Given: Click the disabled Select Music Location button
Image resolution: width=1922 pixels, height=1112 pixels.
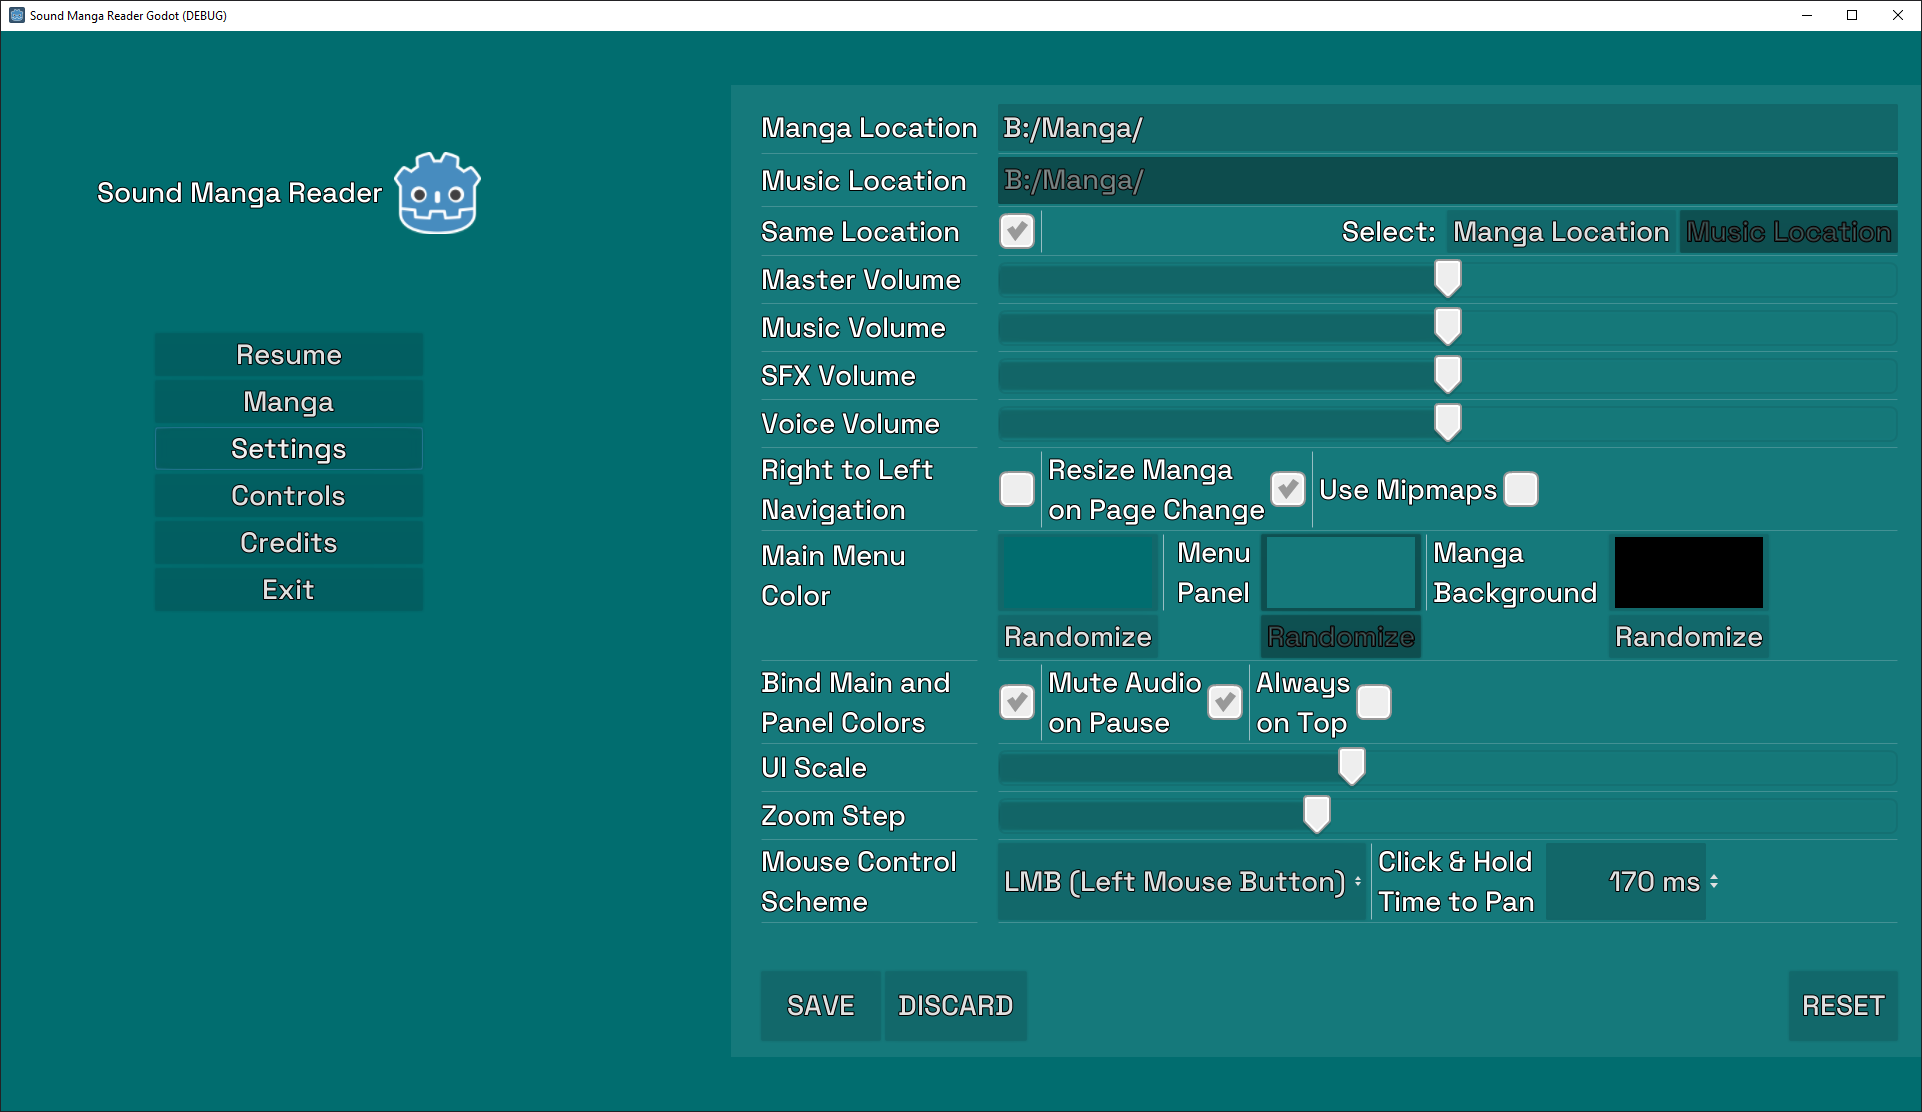Looking at the screenshot, I should (x=1788, y=232).
